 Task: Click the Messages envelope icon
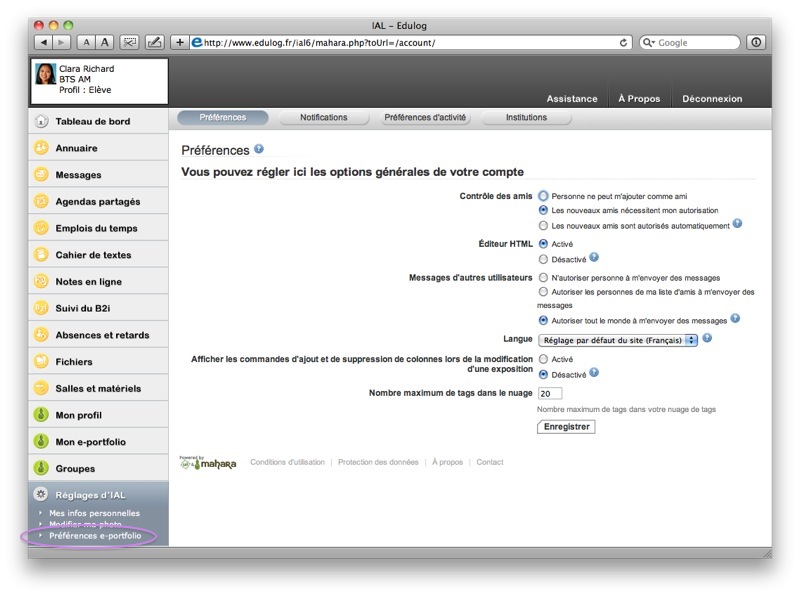(x=41, y=175)
